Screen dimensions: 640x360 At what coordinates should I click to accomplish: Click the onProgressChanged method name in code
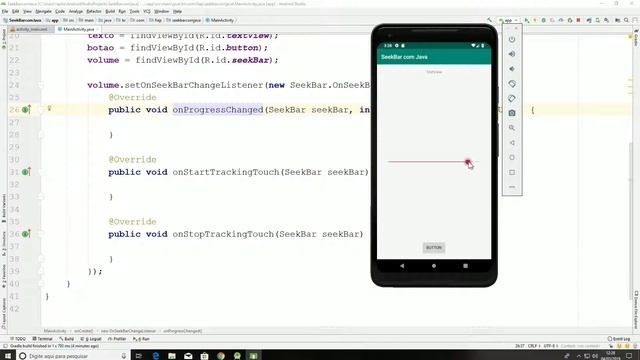[218, 110]
